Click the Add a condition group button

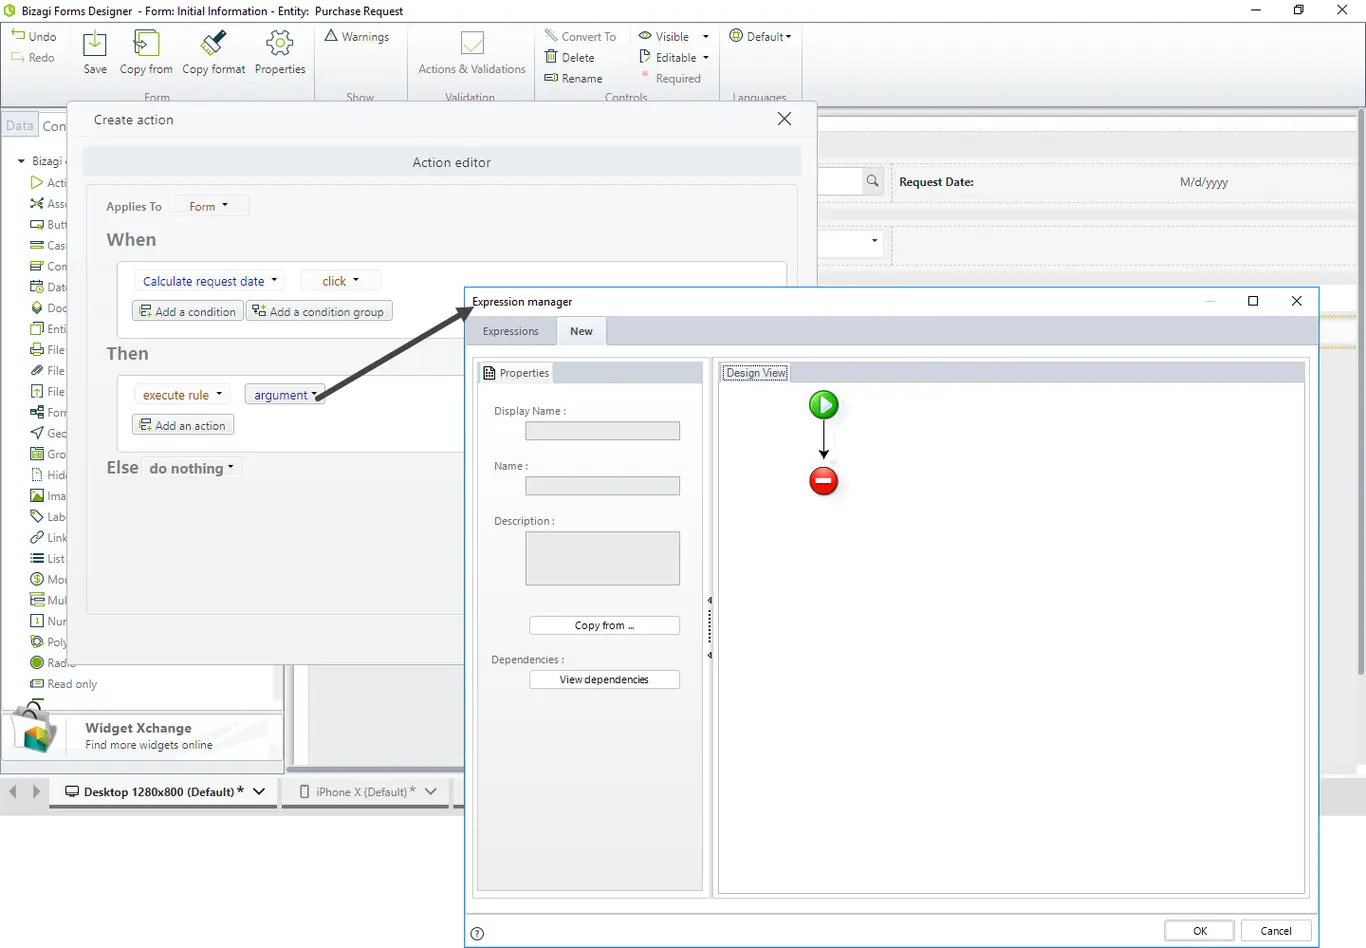pyautogui.click(x=319, y=311)
